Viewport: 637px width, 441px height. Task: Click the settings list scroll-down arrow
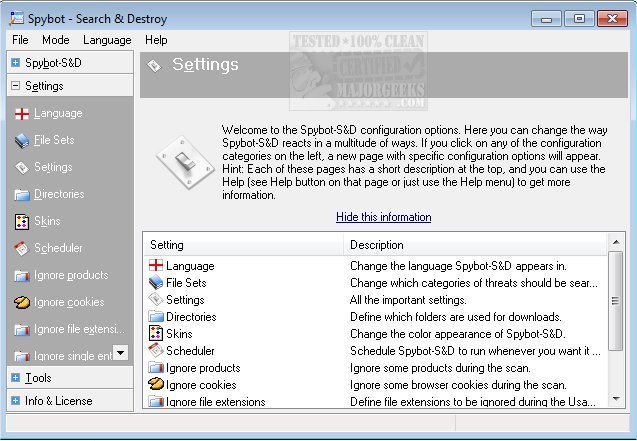pyautogui.click(x=615, y=399)
